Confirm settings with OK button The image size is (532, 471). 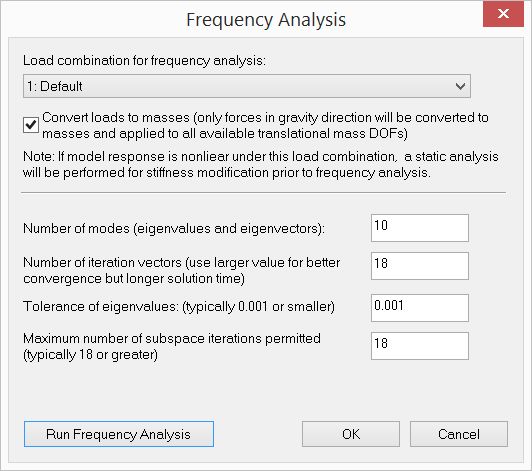tap(351, 434)
